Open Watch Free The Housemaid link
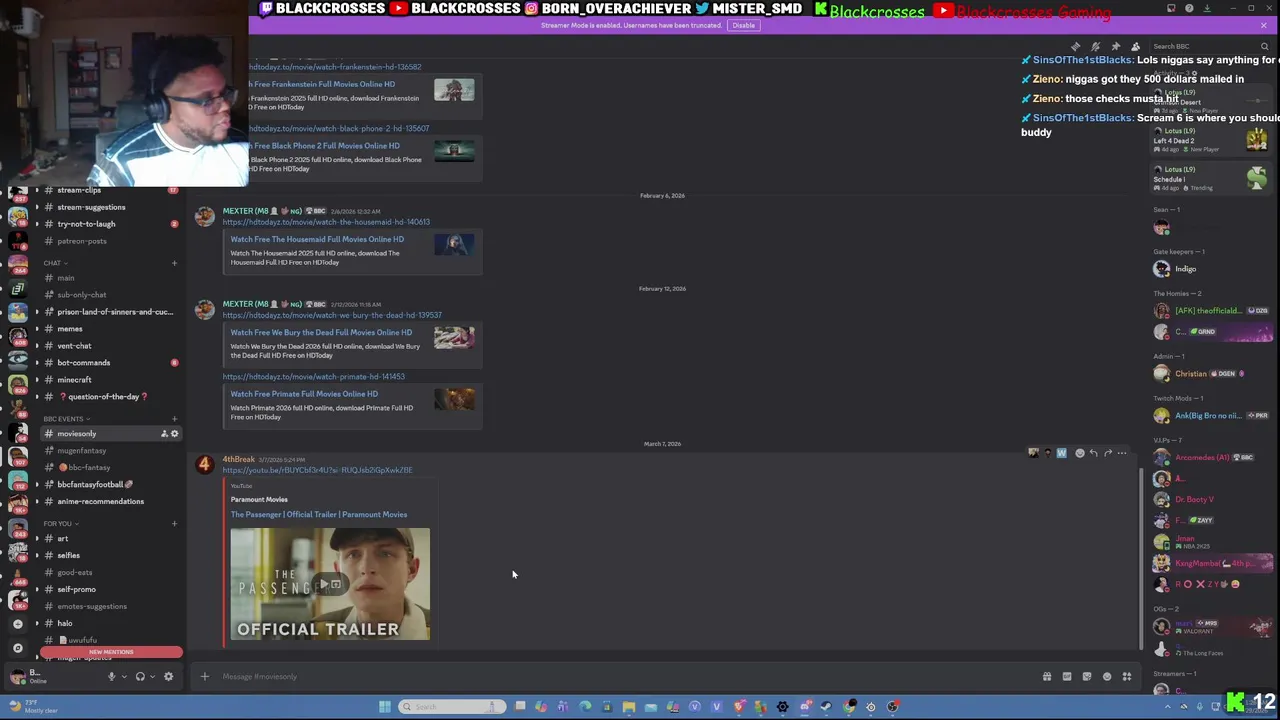 pyautogui.click(x=317, y=240)
